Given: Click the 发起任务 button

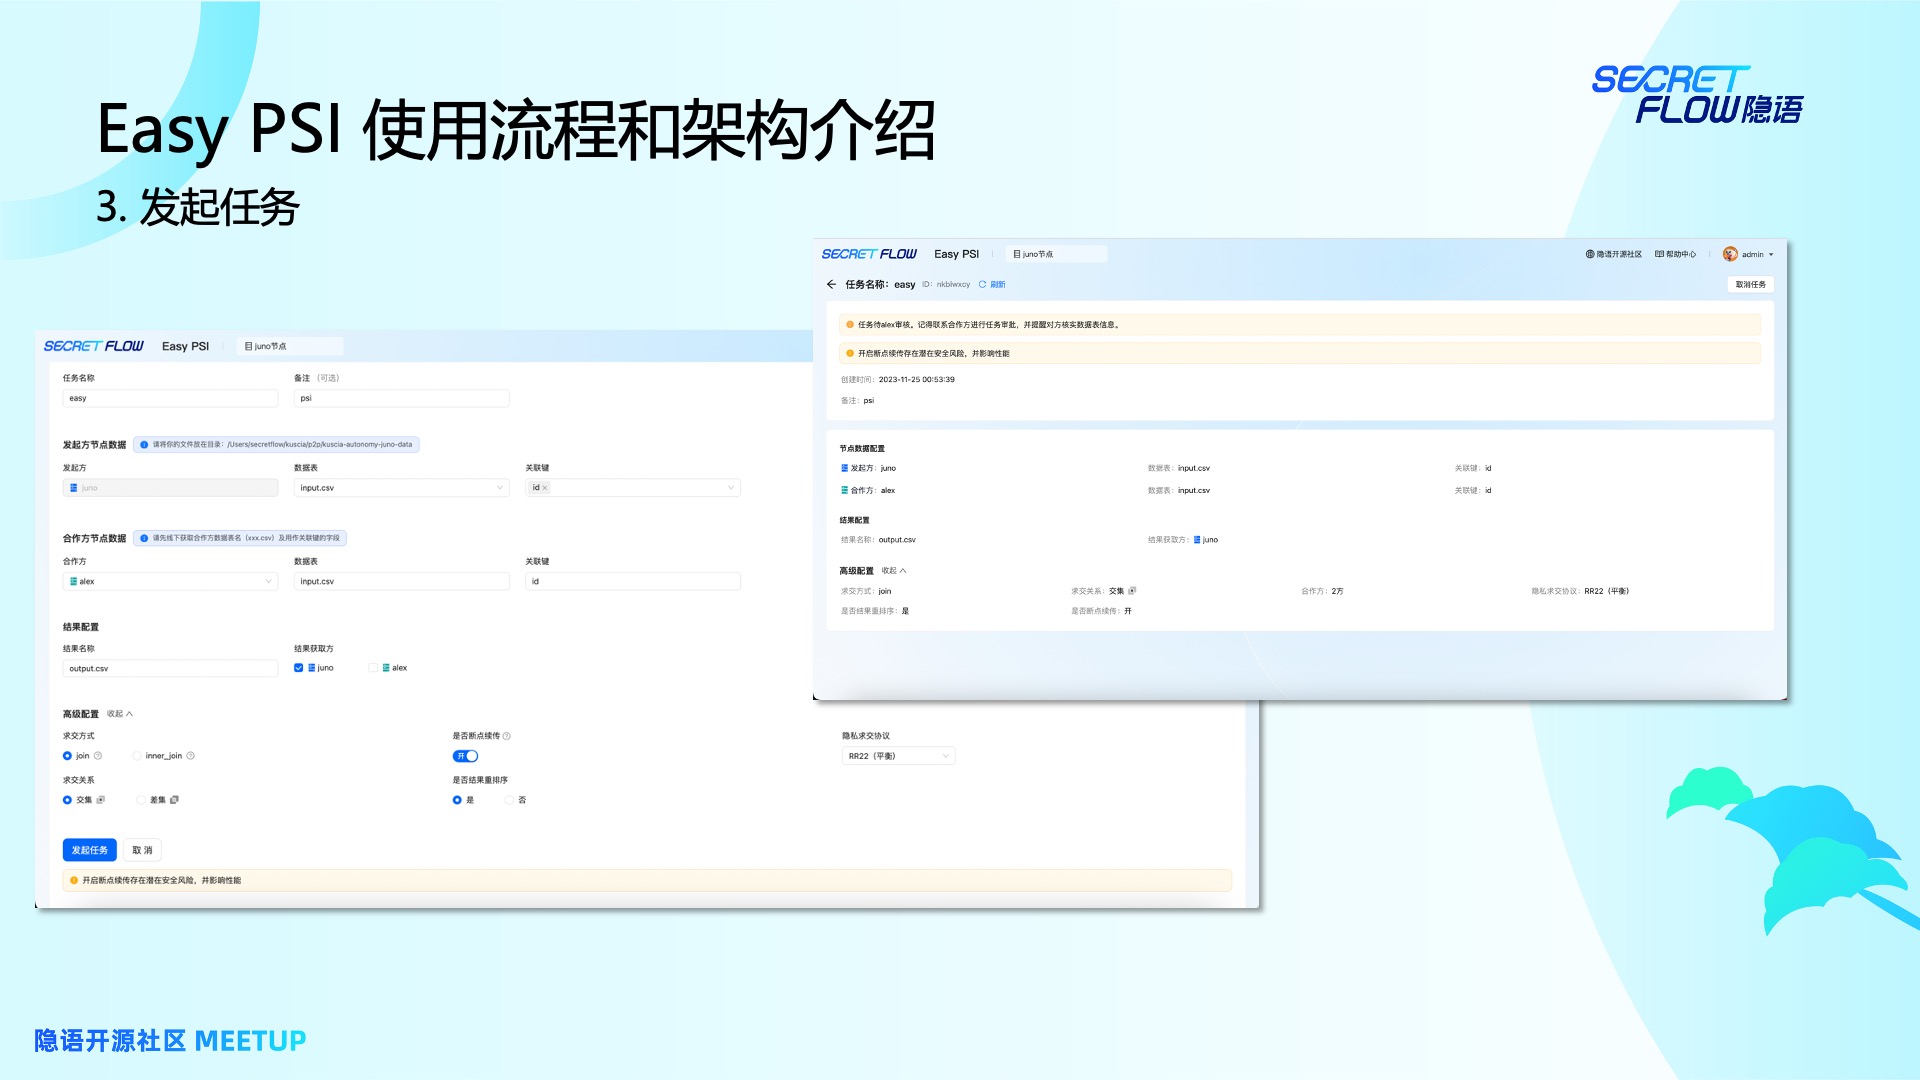Looking at the screenshot, I should click(90, 850).
